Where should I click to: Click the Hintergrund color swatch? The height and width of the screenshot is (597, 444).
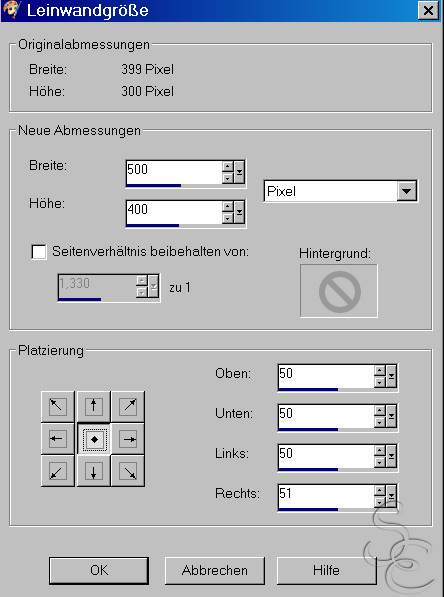click(x=339, y=291)
